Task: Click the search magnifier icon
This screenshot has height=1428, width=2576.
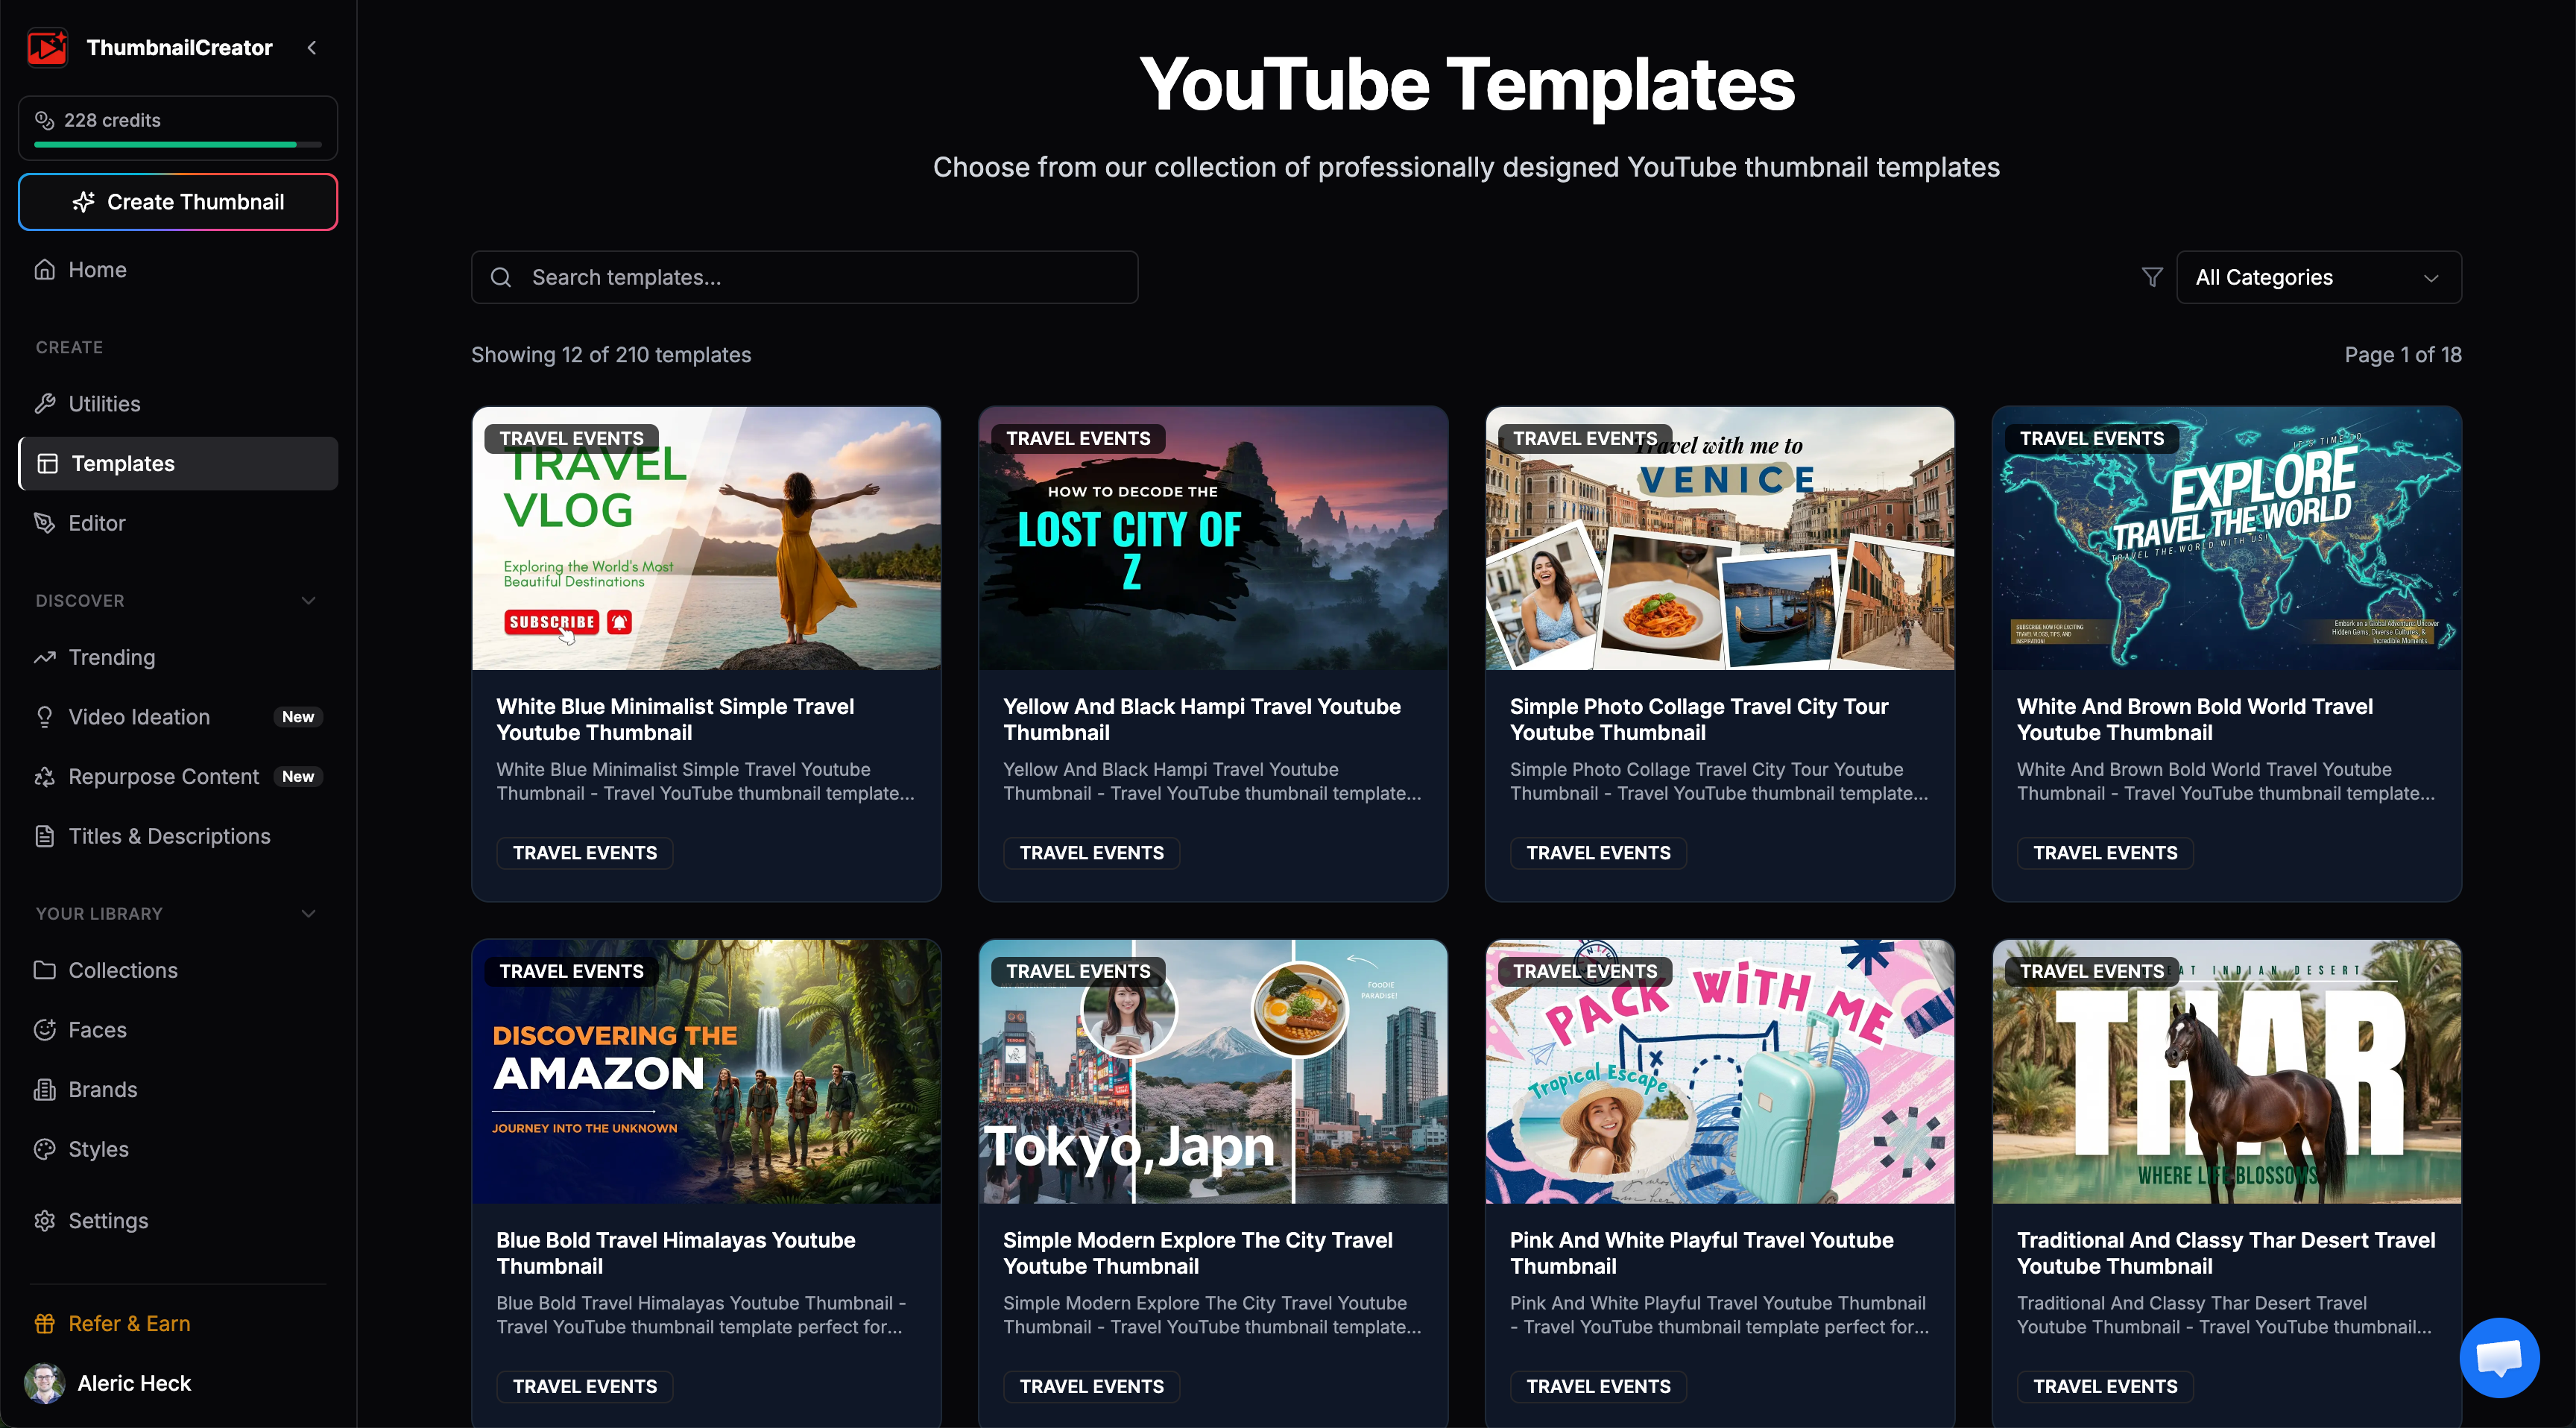Action: pos(501,277)
